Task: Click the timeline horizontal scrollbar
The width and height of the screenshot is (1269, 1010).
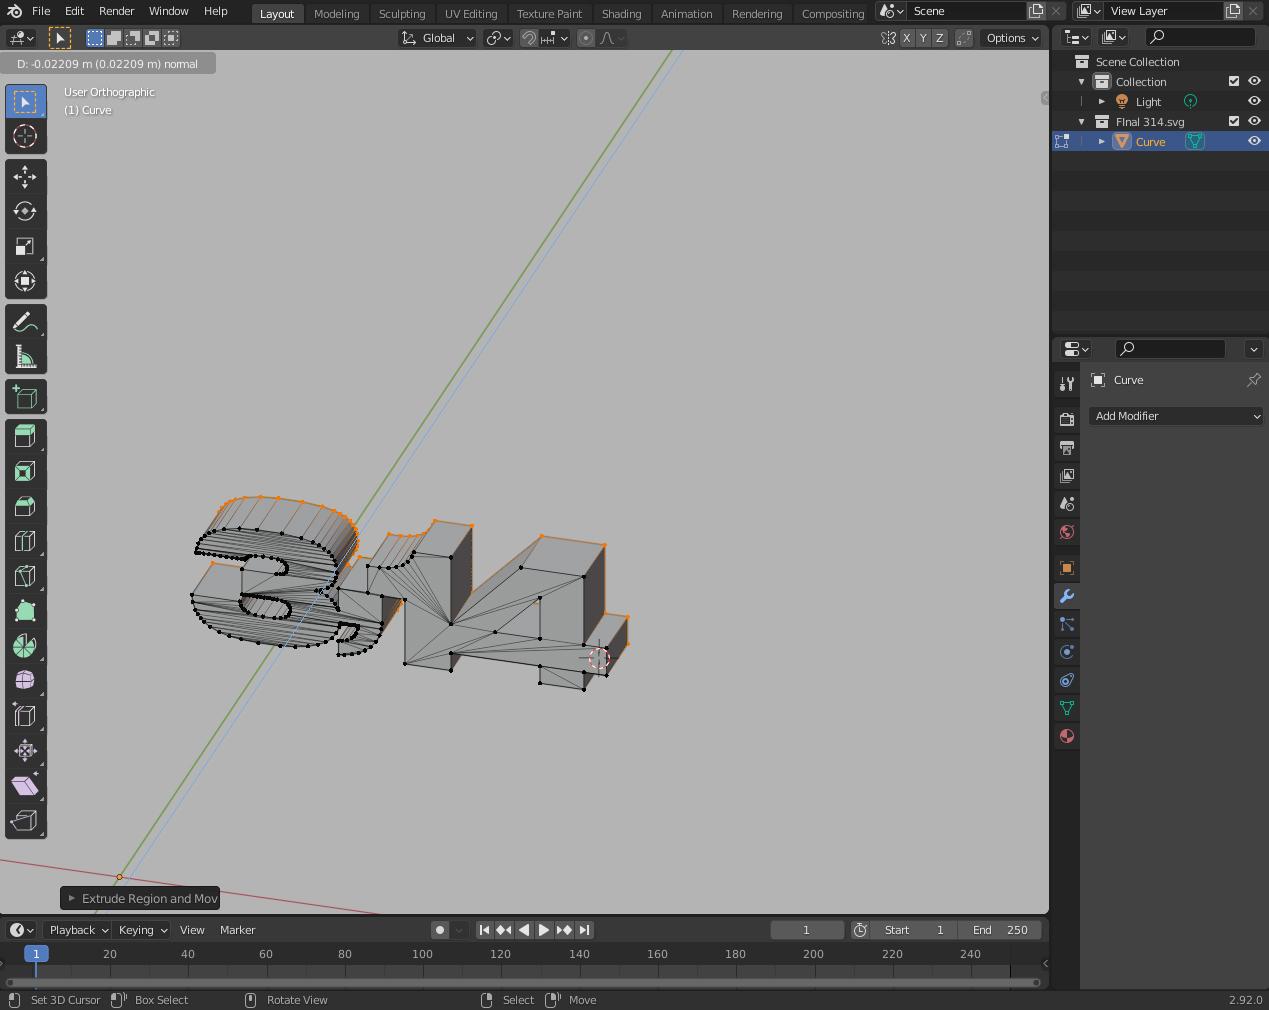Action: point(522,982)
